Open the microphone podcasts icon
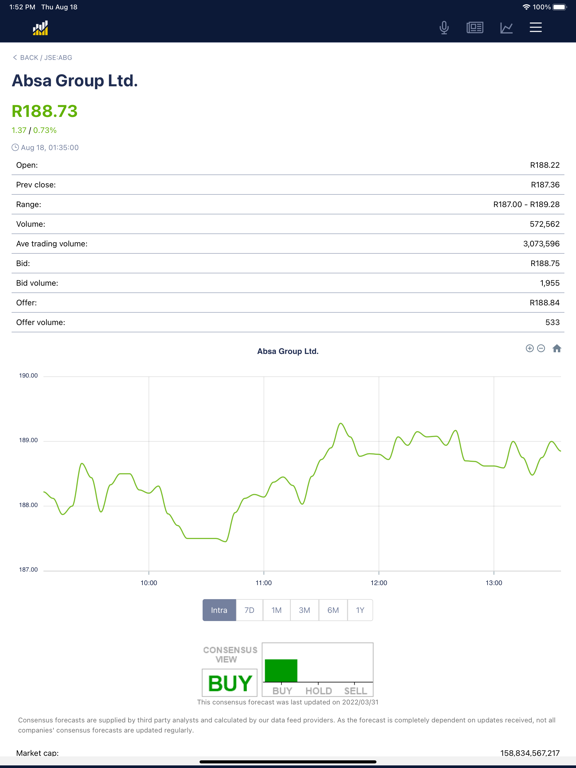This screenshot has height=768, width=576. click(444, 27)
